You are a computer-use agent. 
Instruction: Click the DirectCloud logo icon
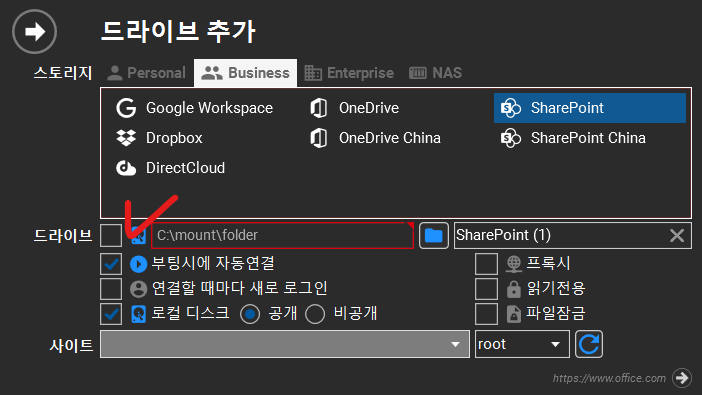126,168
